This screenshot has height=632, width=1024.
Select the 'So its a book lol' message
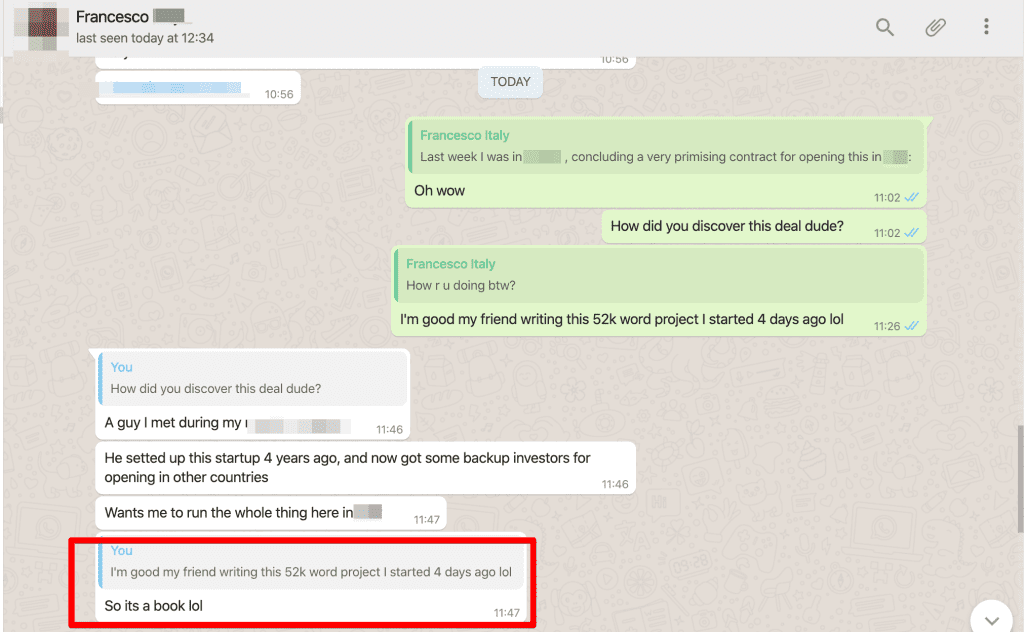(x=153, y=606)
